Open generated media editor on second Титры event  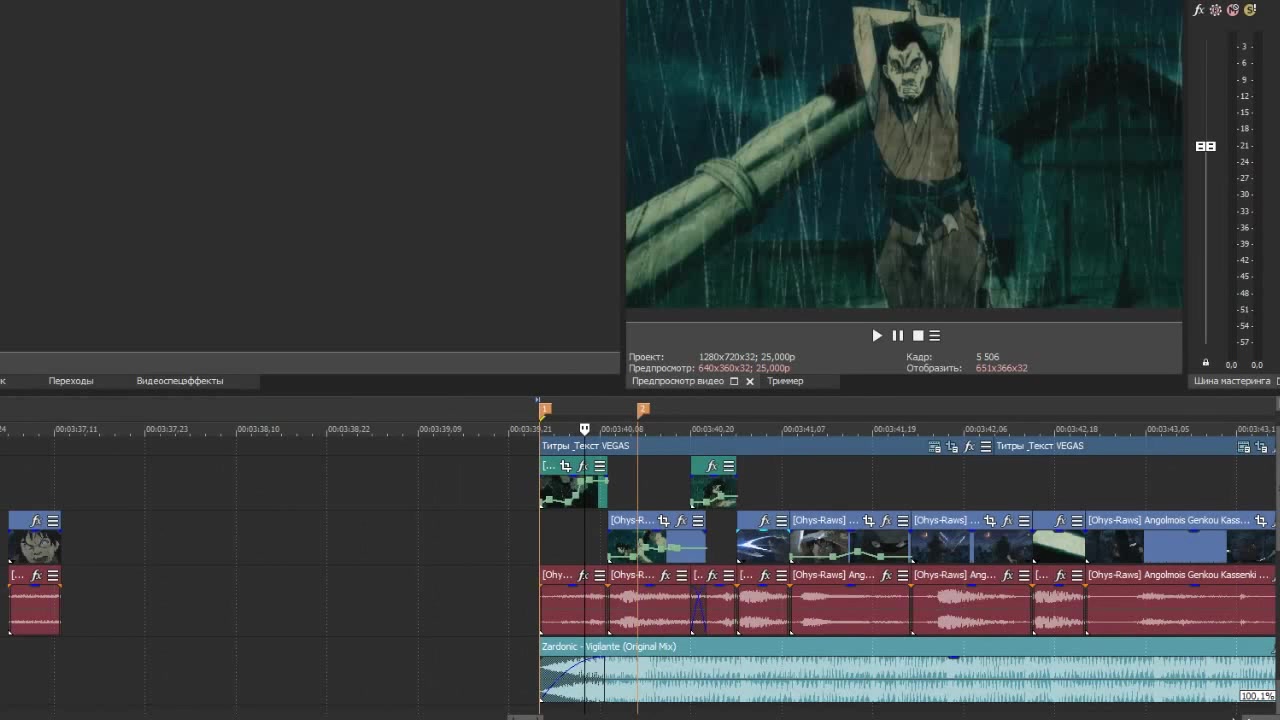[1244, 447]
